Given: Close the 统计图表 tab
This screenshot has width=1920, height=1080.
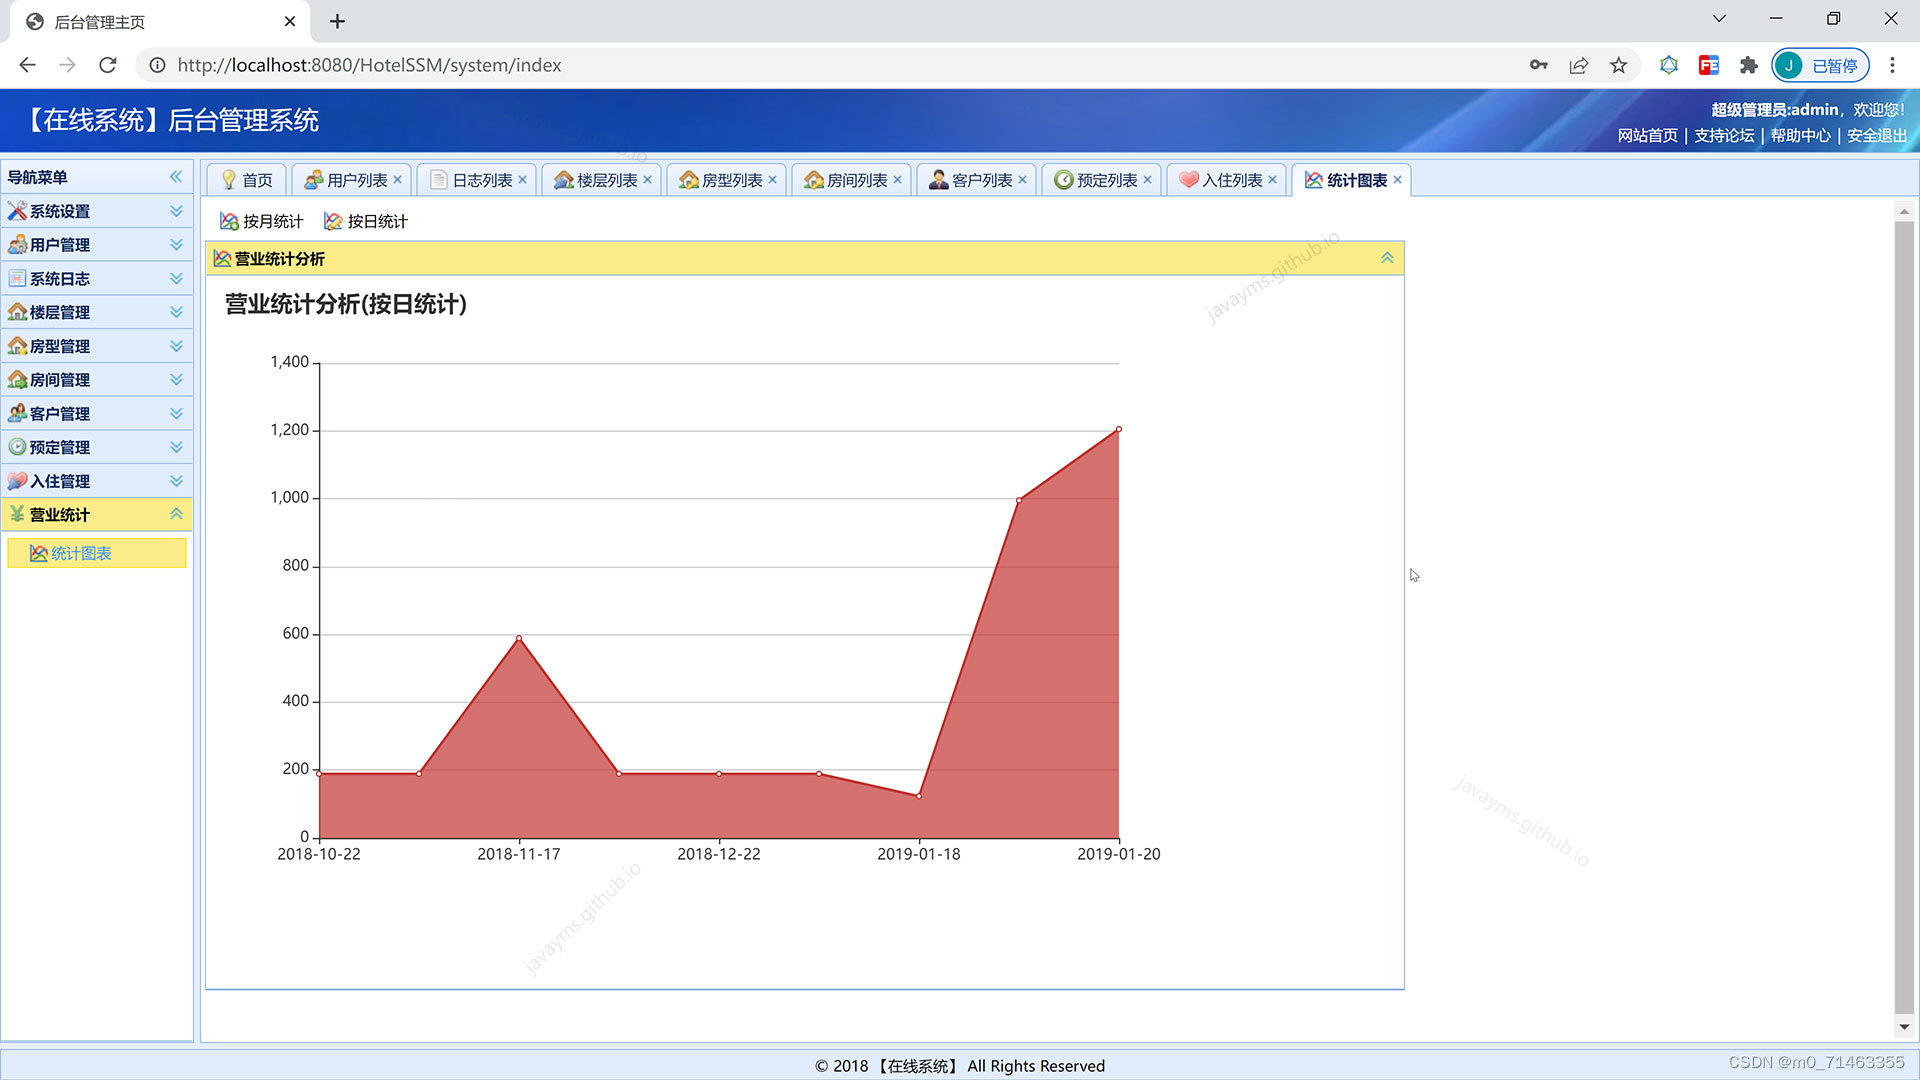Looking at the screenshot, I should click(1397, 180).
